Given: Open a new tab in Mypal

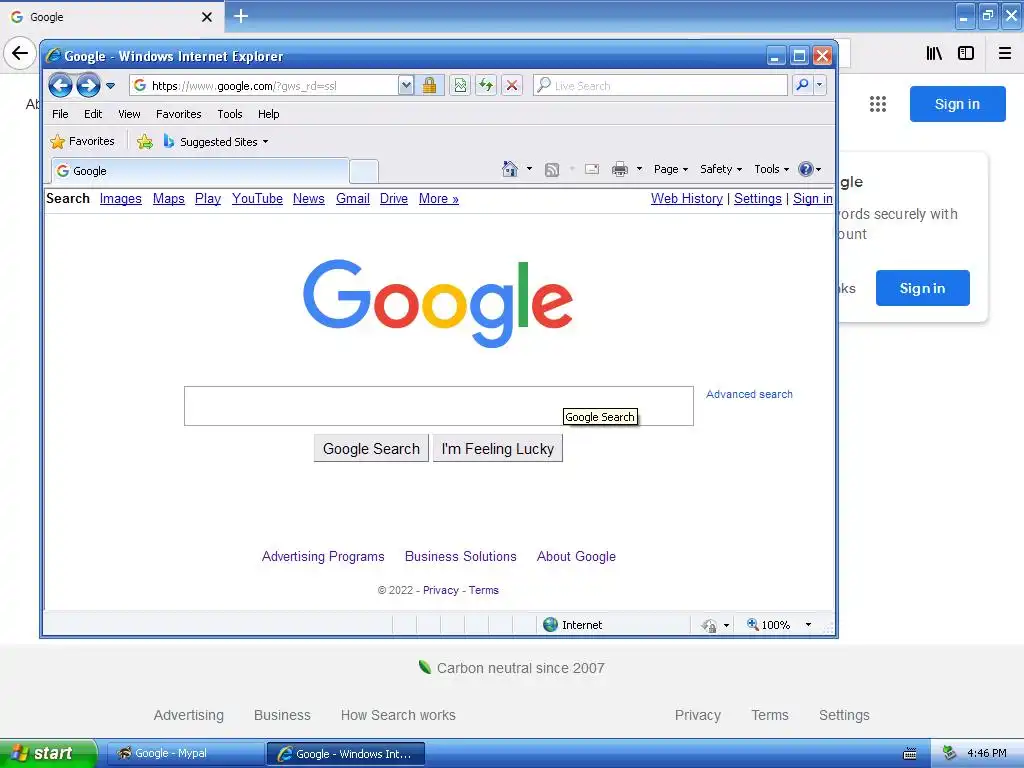Looking at the screenshot, I should [241, 16].
